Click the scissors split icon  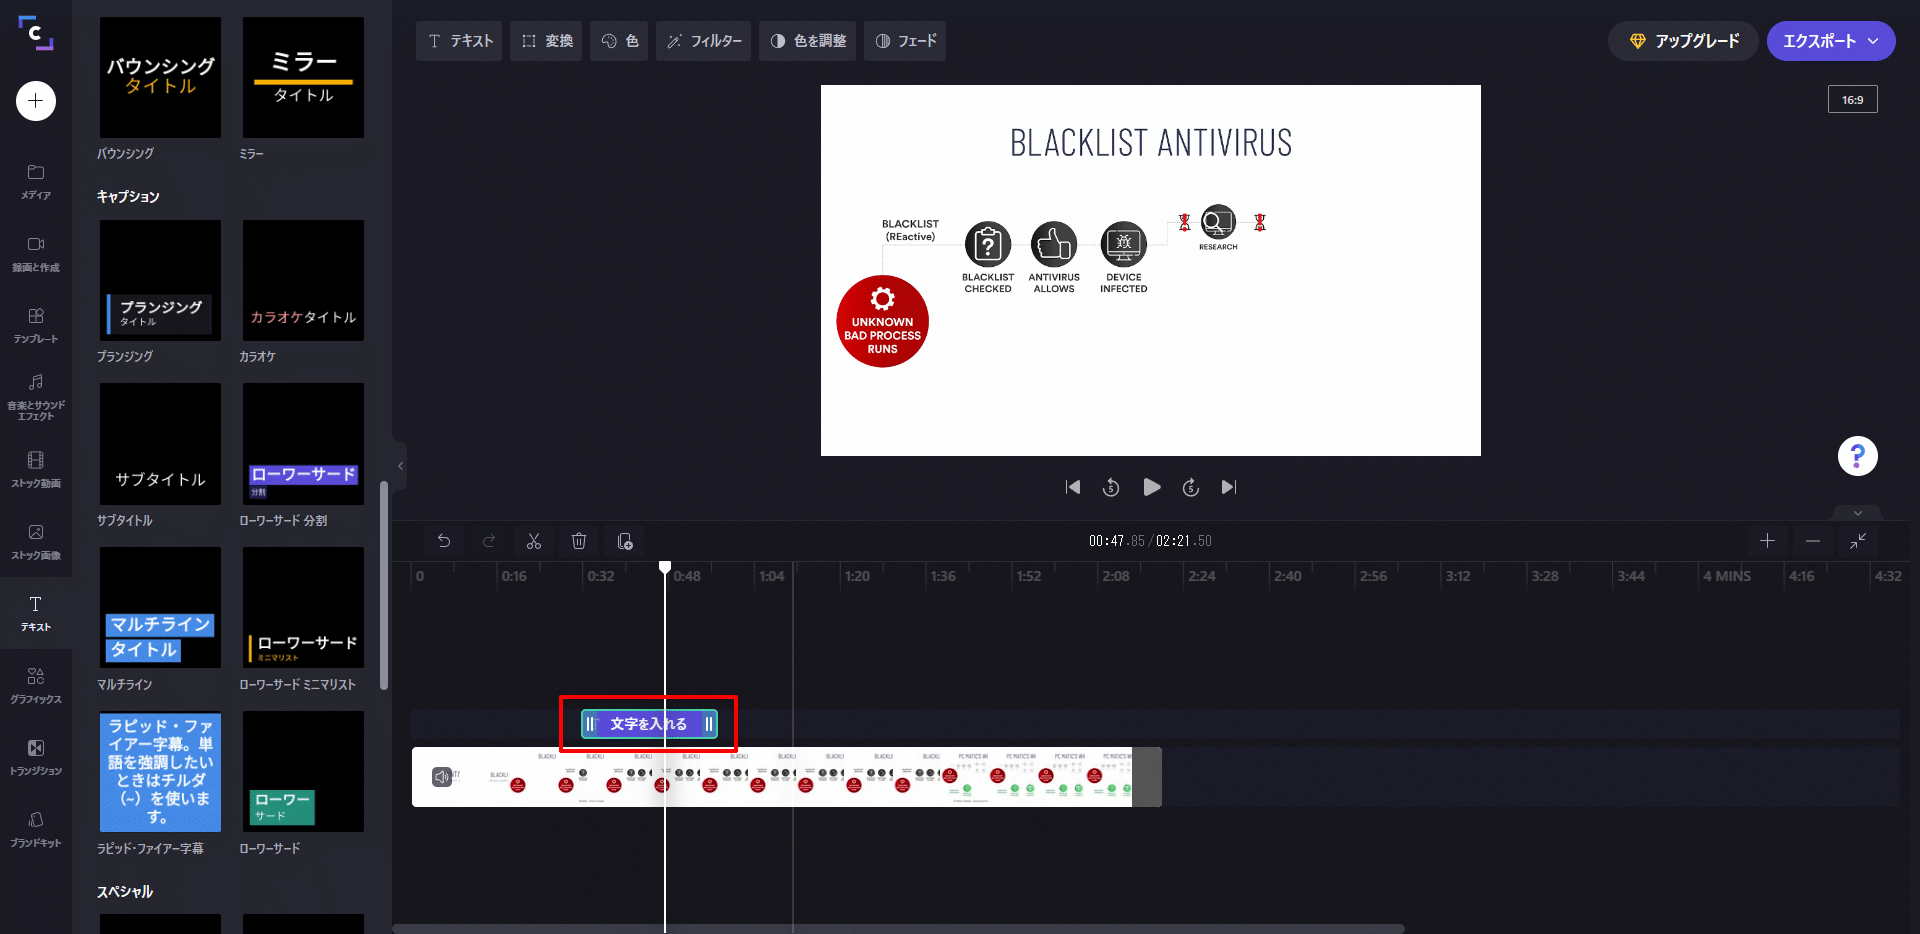point(534,541)
